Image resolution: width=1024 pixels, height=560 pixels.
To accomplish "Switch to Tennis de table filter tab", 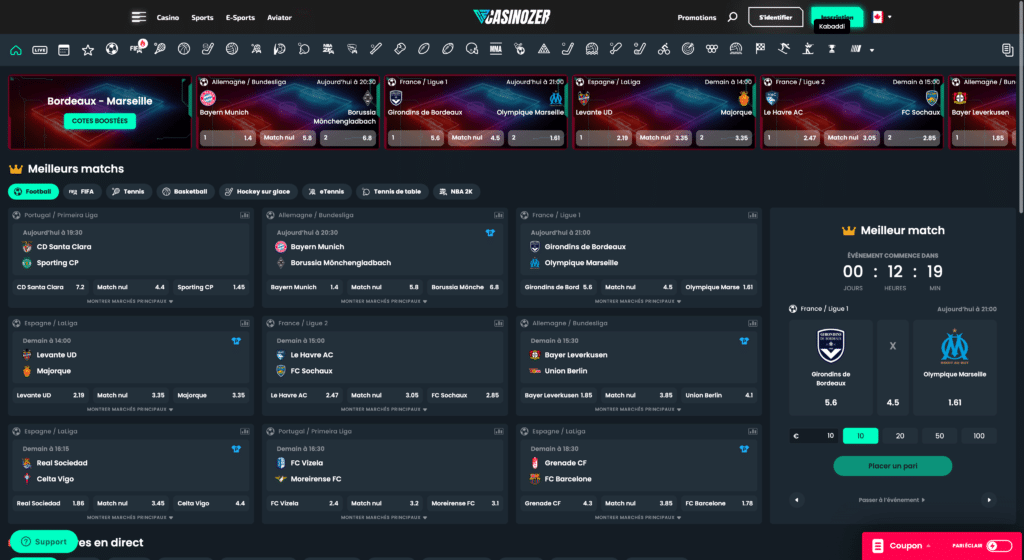I will pyautogui.click(x=392, y=192).
